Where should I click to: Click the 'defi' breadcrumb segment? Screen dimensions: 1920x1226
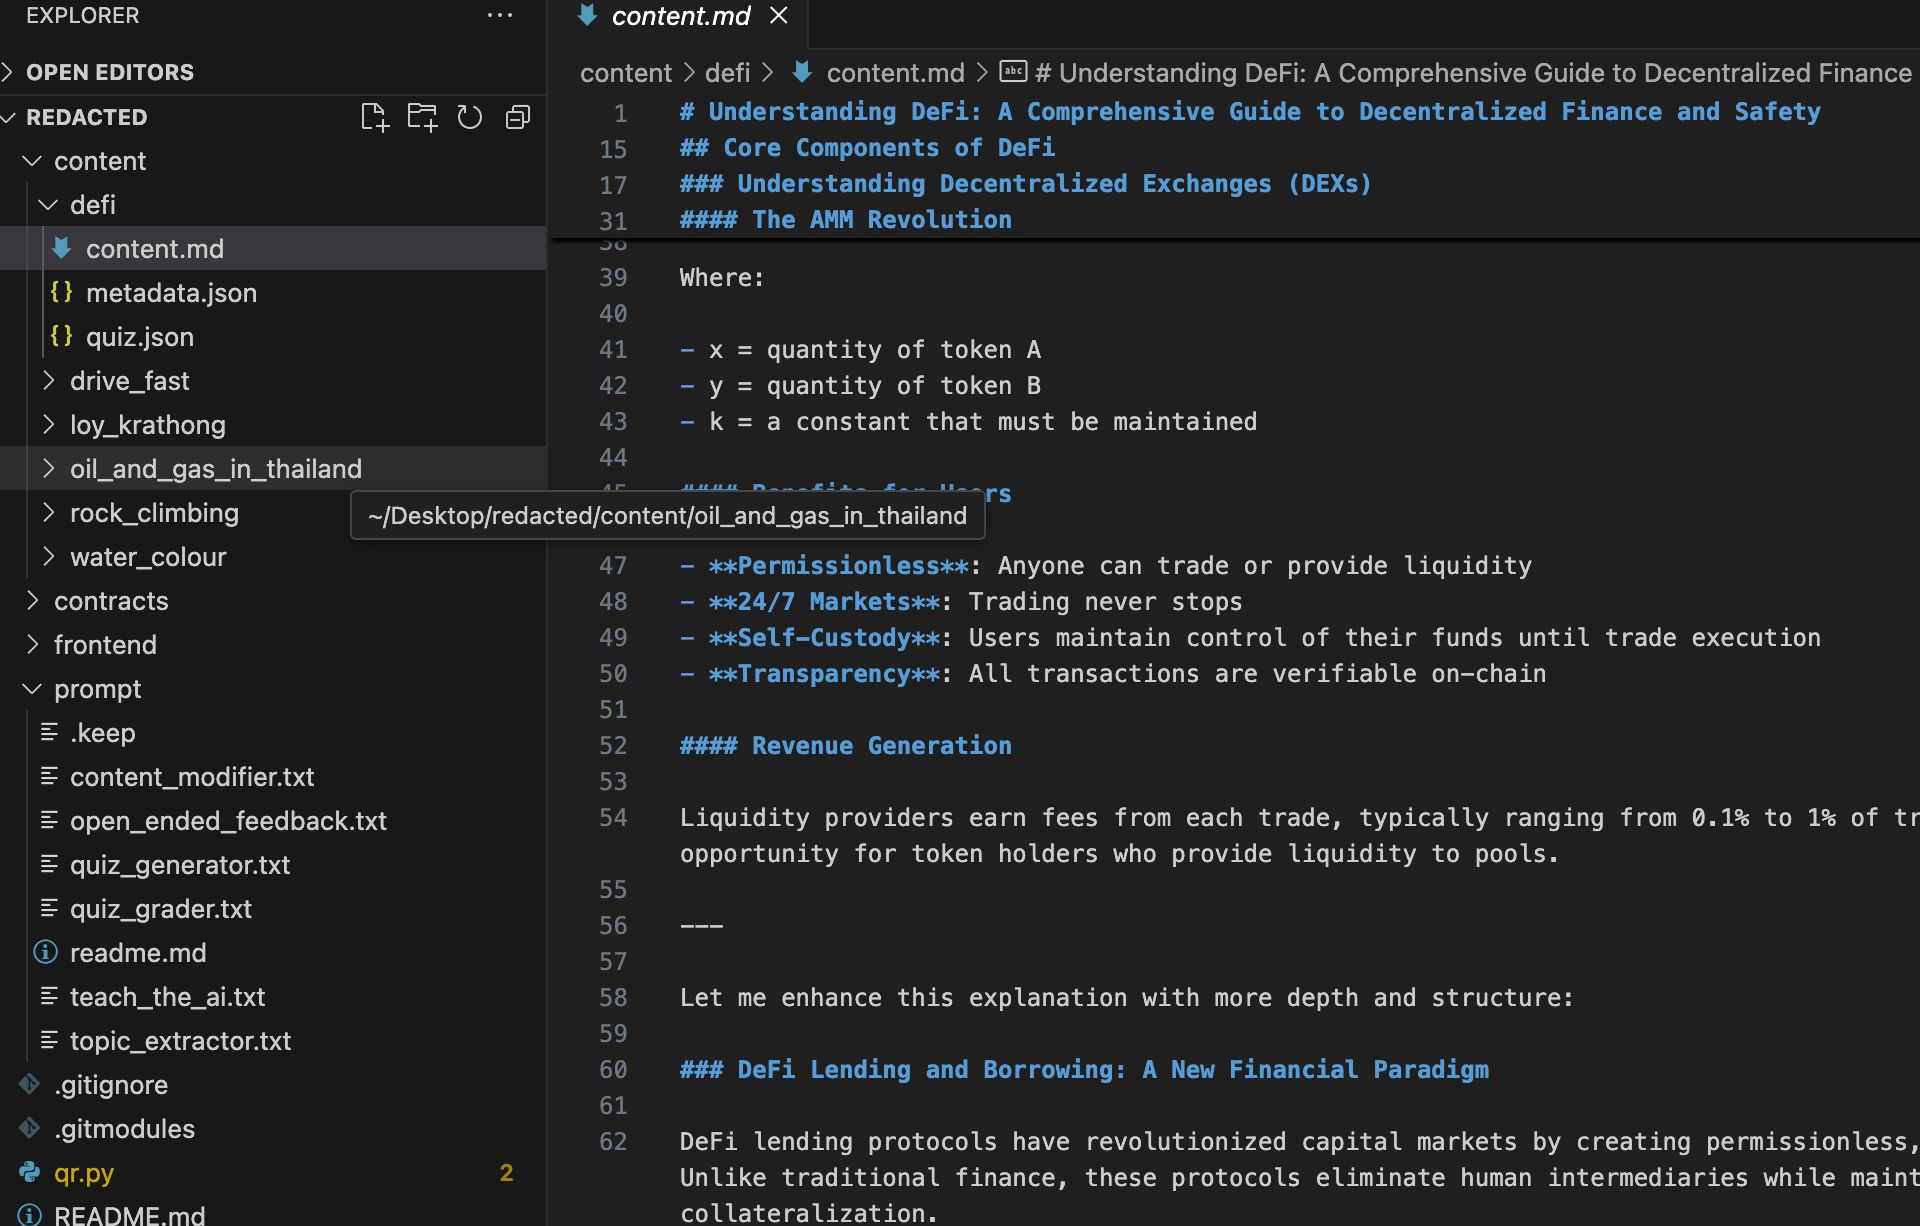tap(727, 73)
